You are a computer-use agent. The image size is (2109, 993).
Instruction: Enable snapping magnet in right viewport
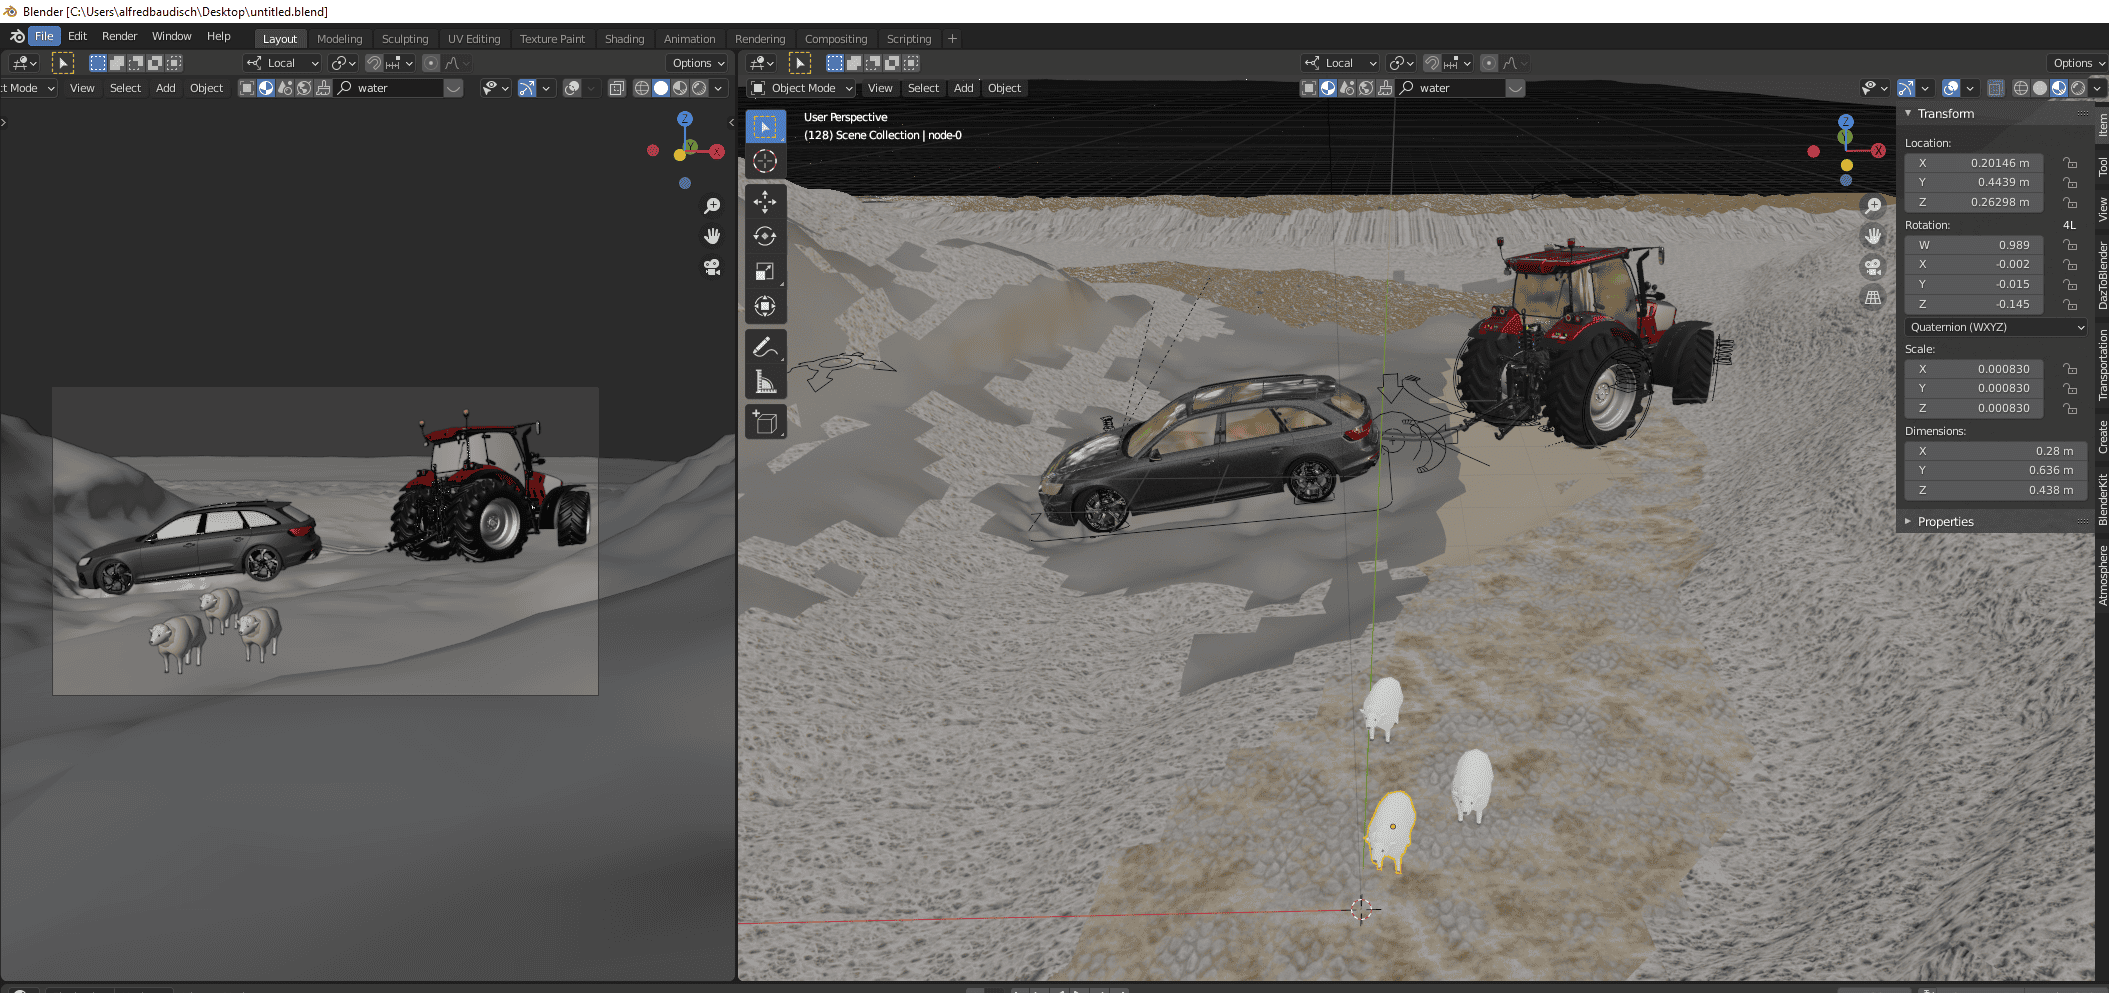pos(1432,63)
